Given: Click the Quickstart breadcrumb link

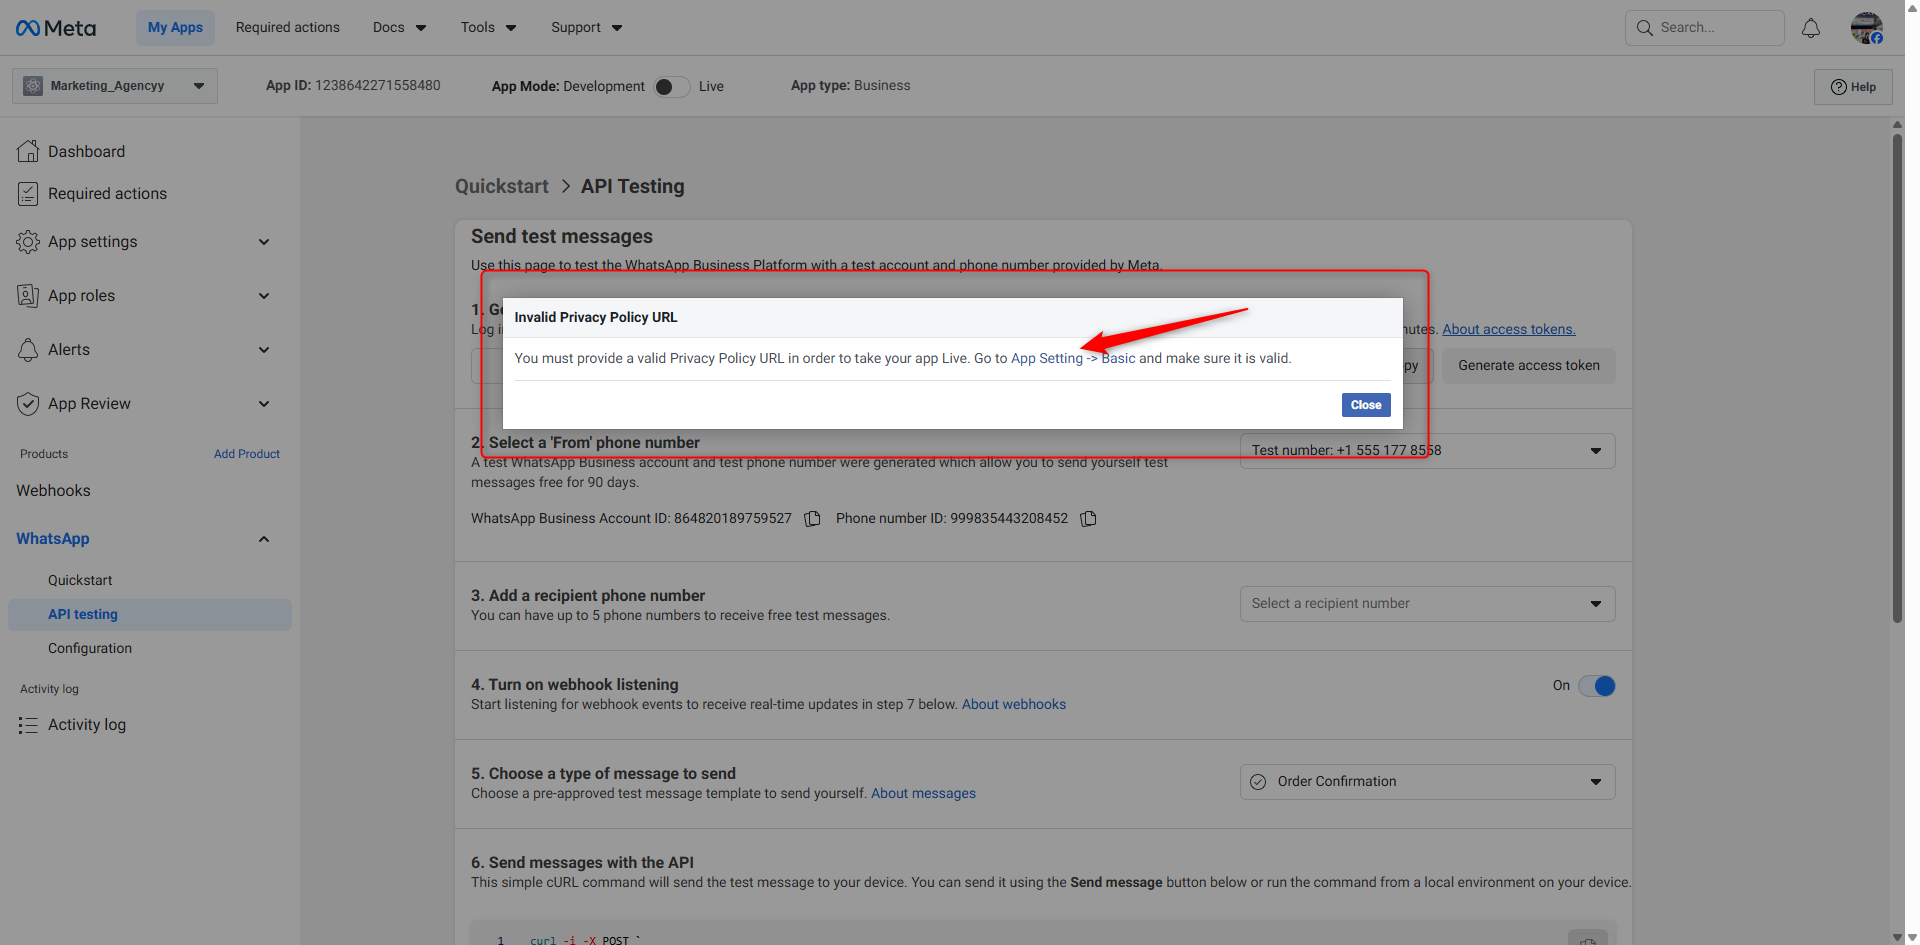Looking at the screenshot, I should (x=502, y=187).
